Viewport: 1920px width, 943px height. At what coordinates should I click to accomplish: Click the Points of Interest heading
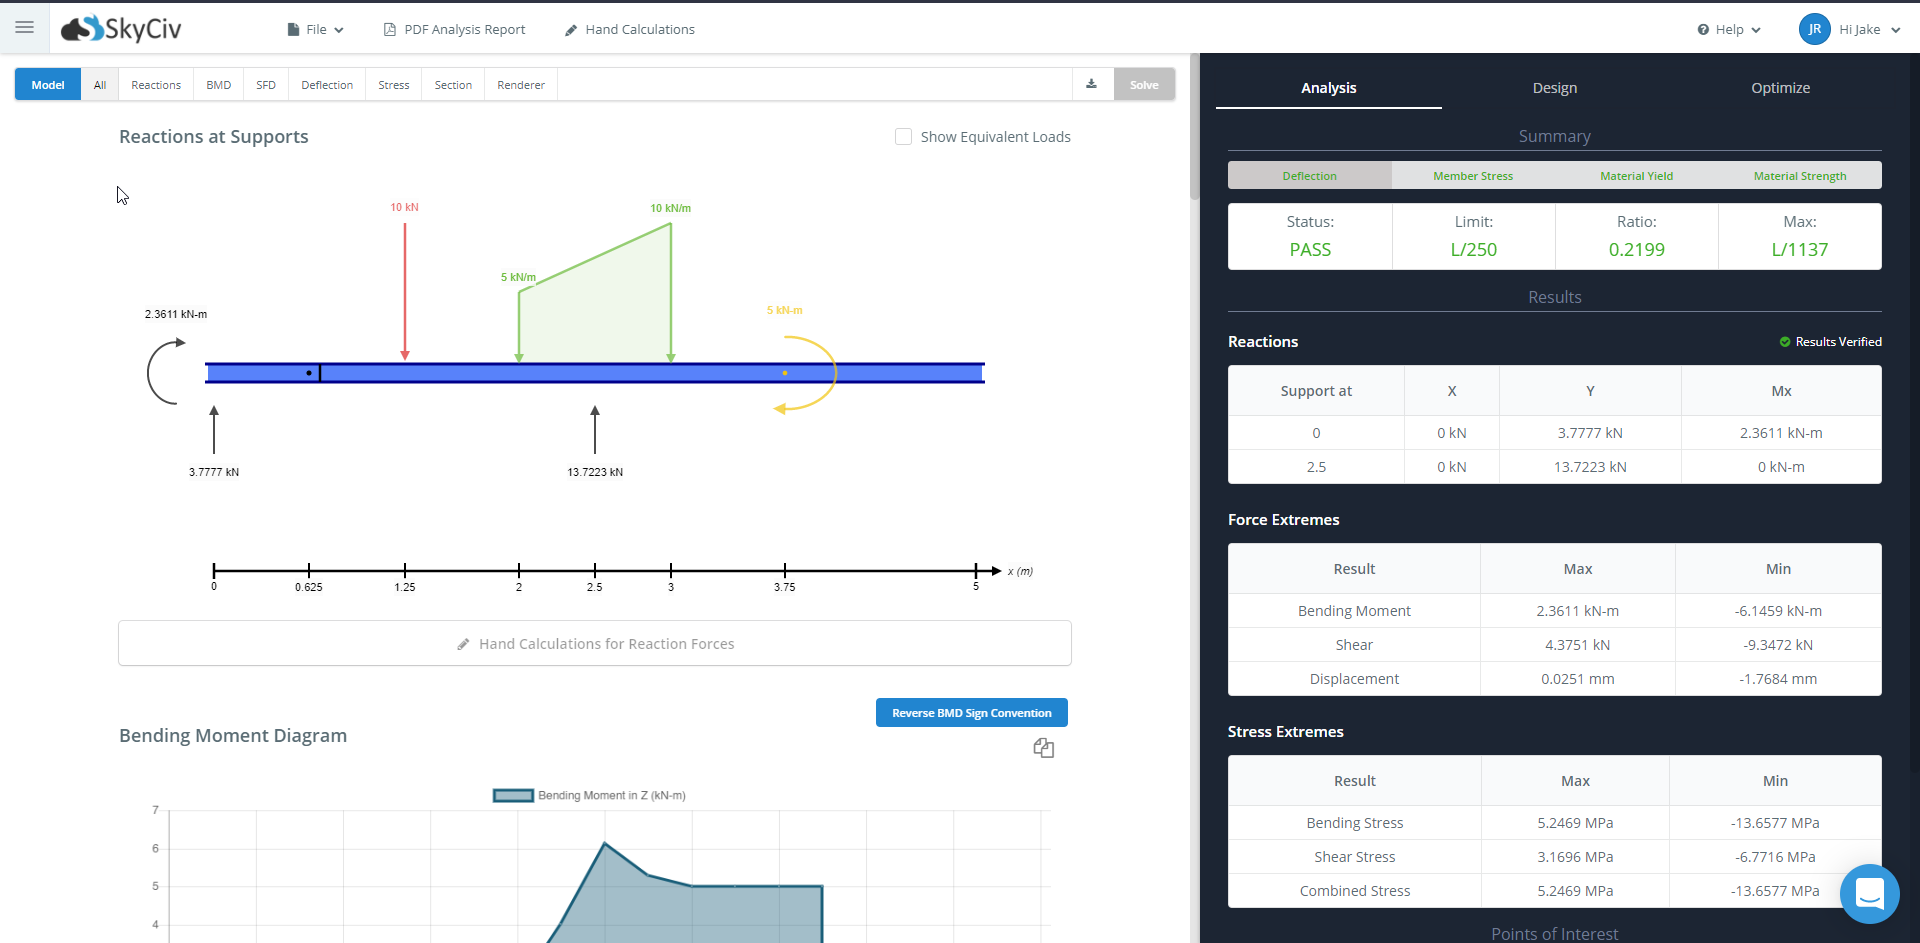click(1555, 934)
